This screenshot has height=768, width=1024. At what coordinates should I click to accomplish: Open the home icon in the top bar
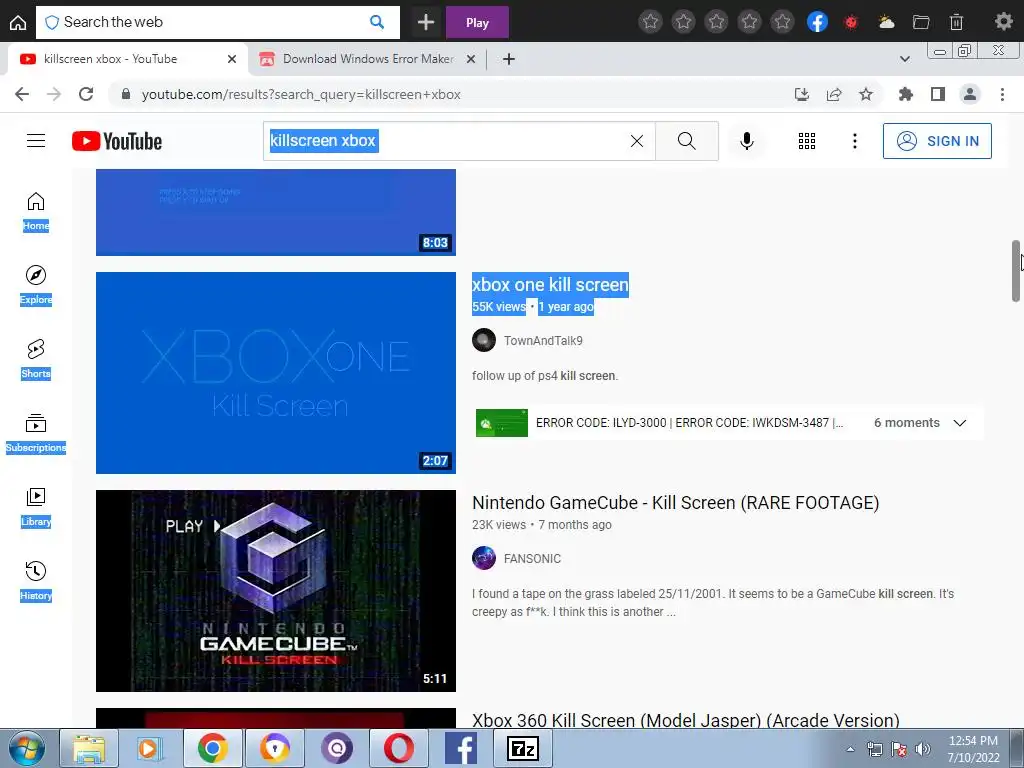tap(18, 22)
